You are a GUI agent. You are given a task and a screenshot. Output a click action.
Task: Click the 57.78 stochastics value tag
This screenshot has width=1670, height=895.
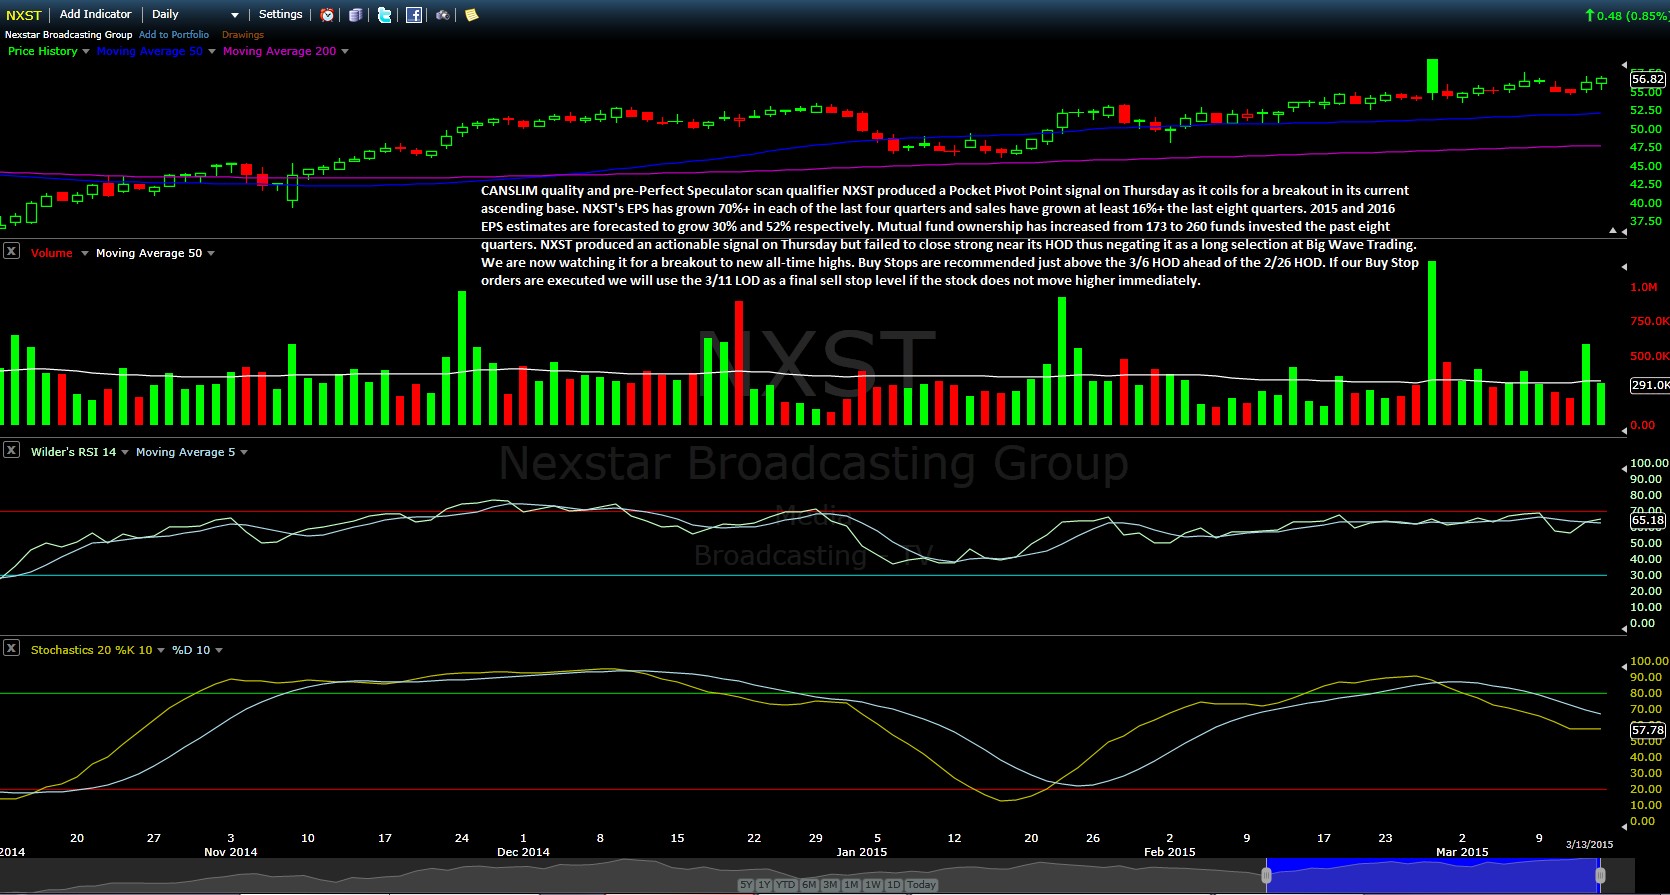point(1648,730)
